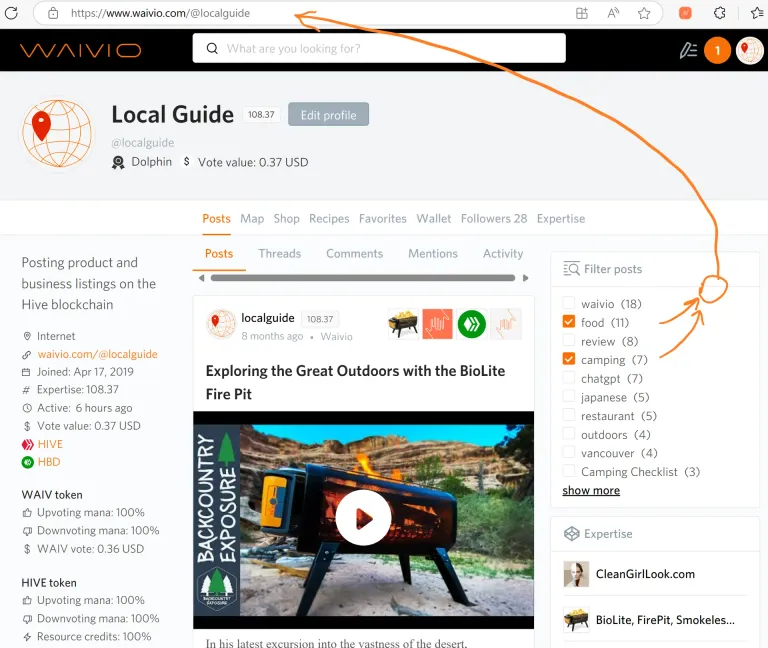Uncheck the camping (7) filter

(569, 359)
